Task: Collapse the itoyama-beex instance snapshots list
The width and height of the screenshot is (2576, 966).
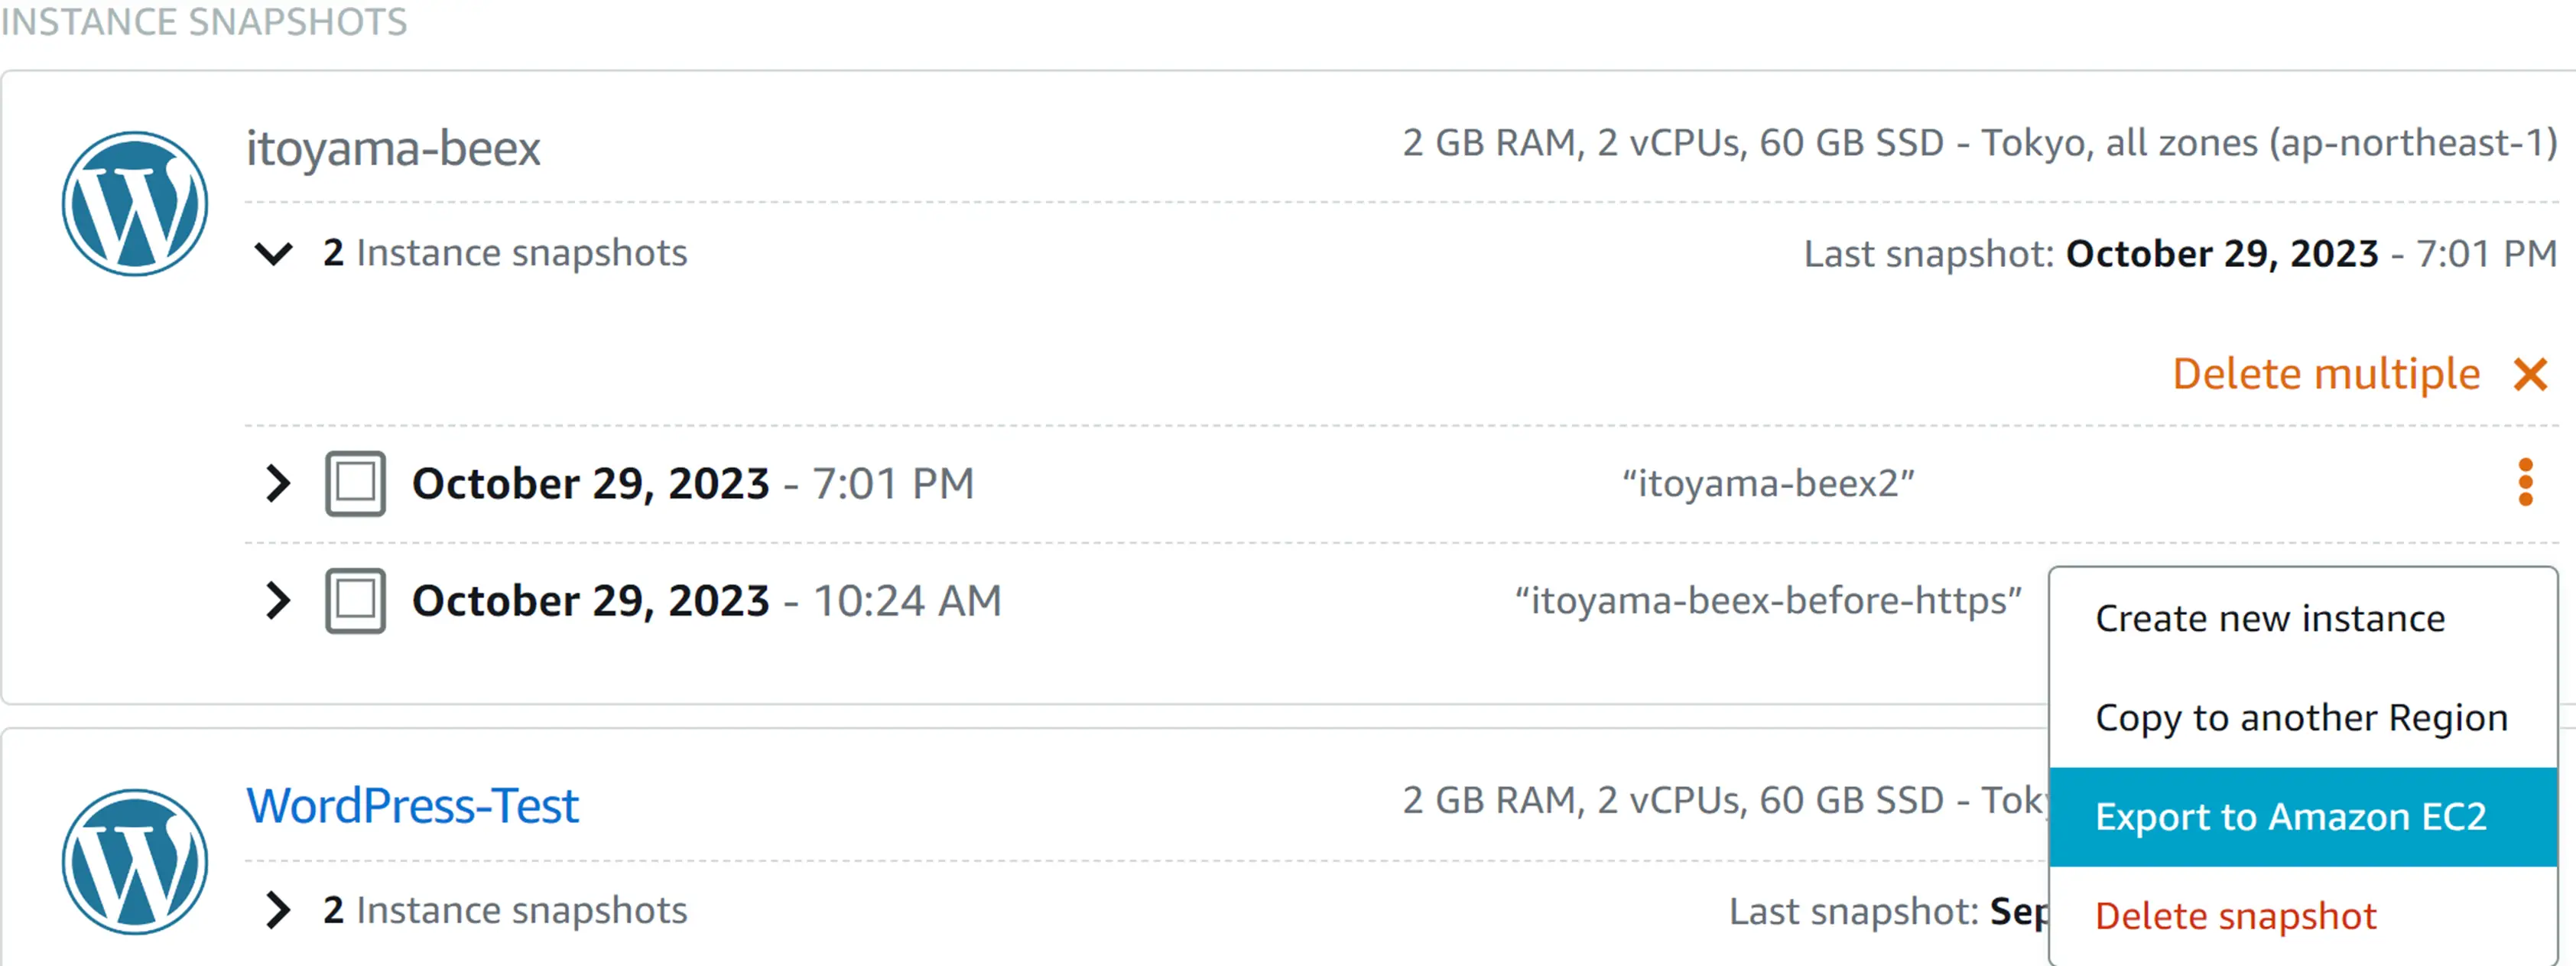Action: (273, 254)
